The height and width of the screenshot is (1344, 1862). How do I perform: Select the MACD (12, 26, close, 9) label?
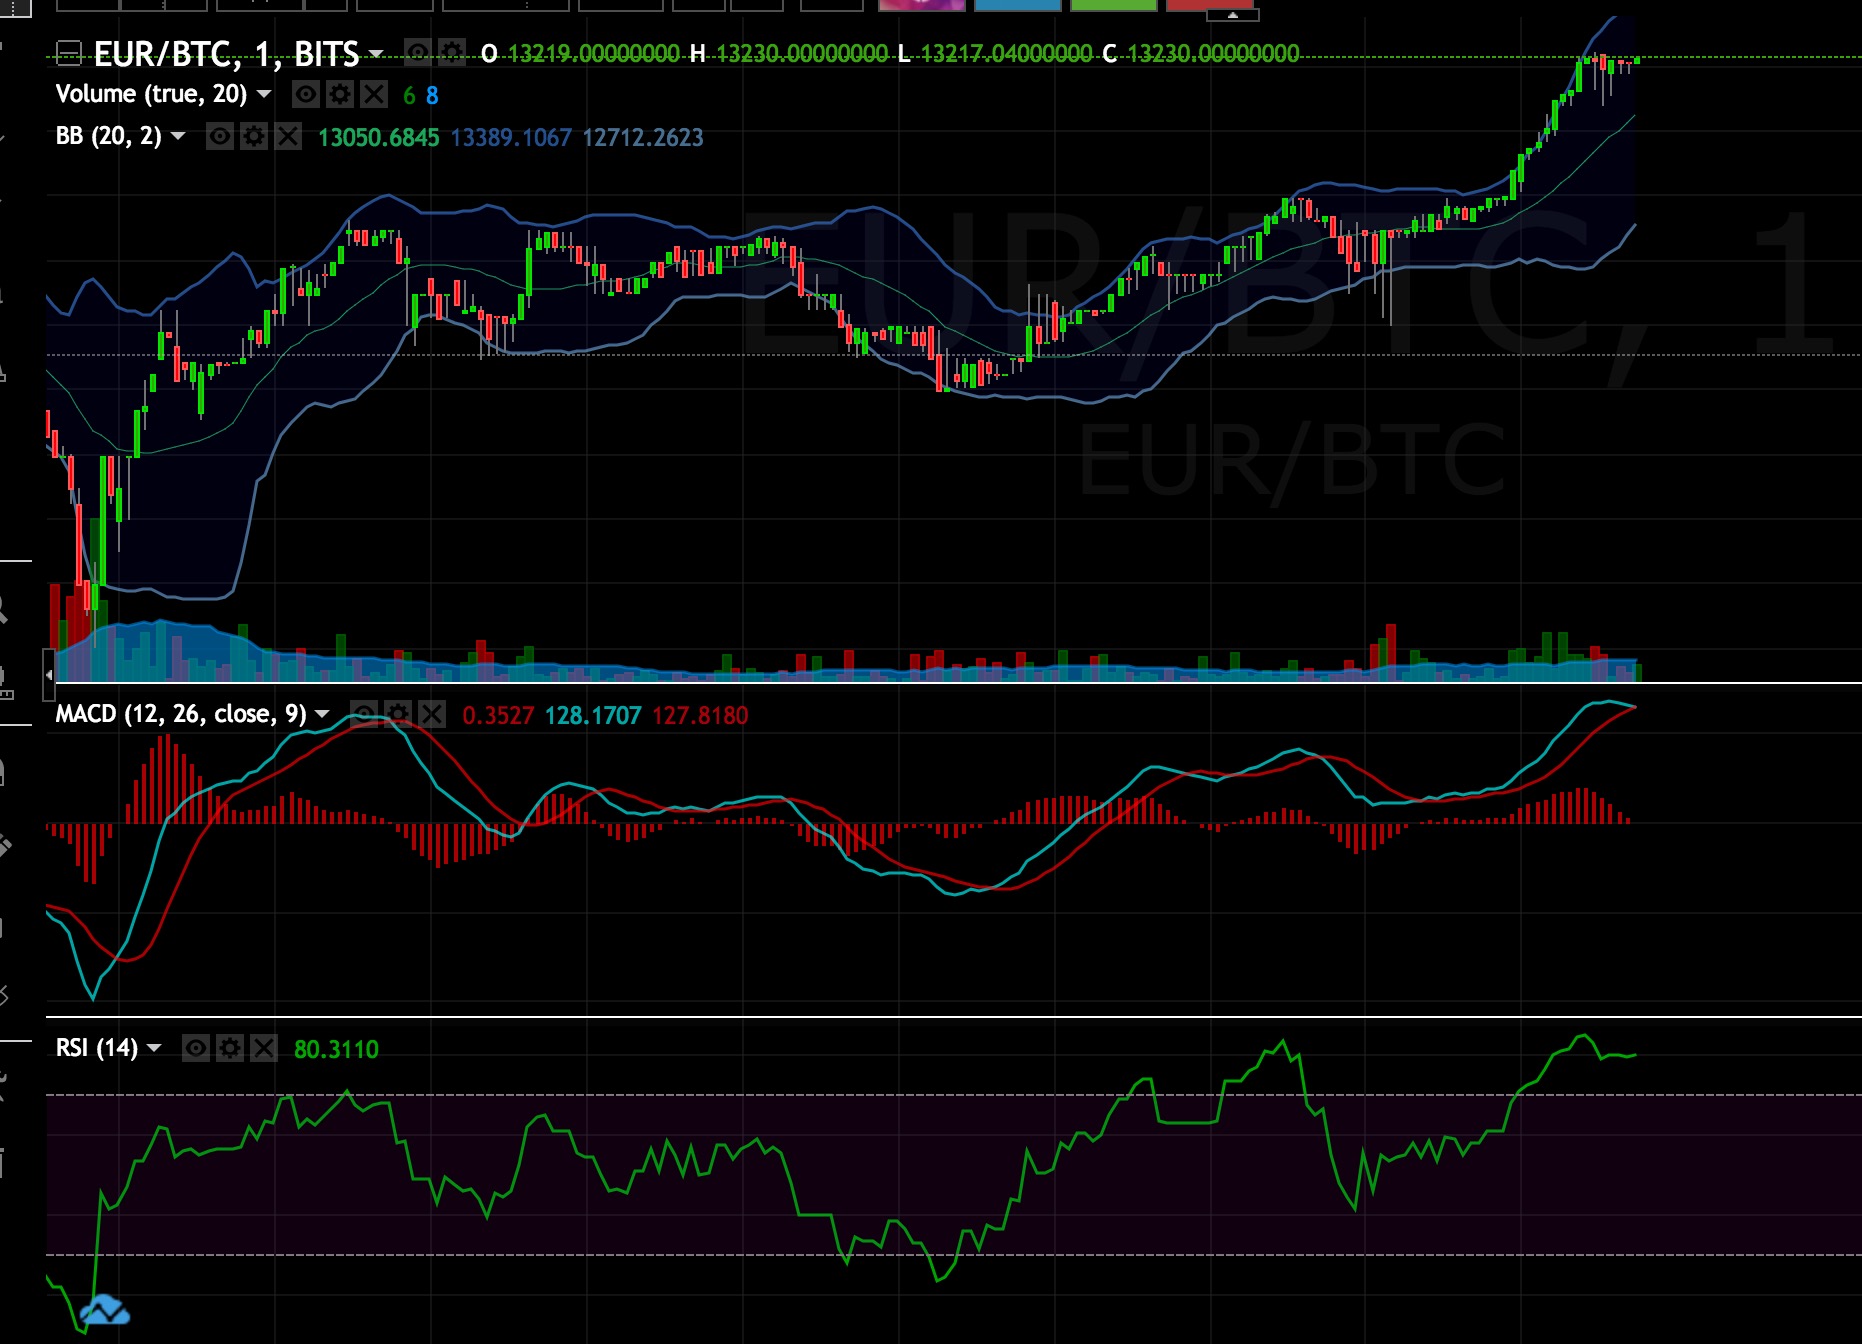click(181, 714)
